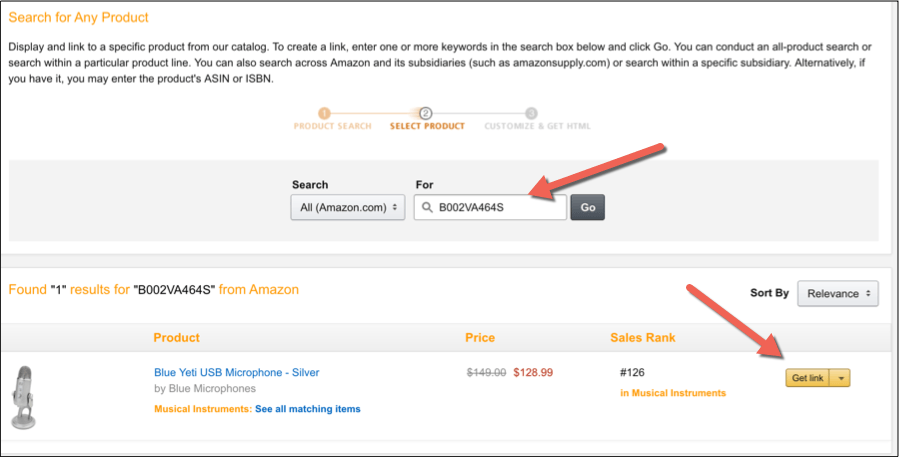Image resolution: width=899 pixels, height=457 pixels.
Task: Click the Blue Yeti microphone thumbnail
Action: click(24, 397)
